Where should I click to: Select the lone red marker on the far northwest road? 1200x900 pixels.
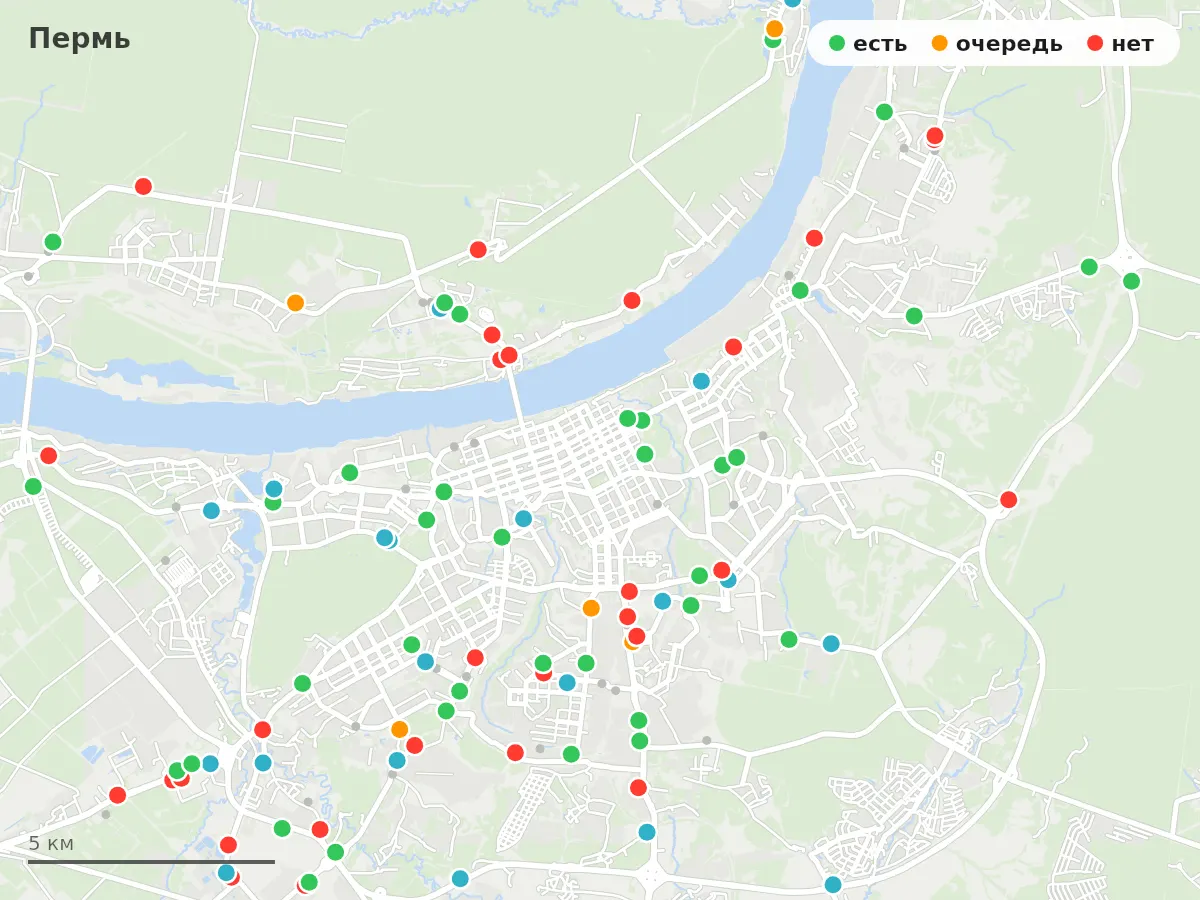(143, 186)
